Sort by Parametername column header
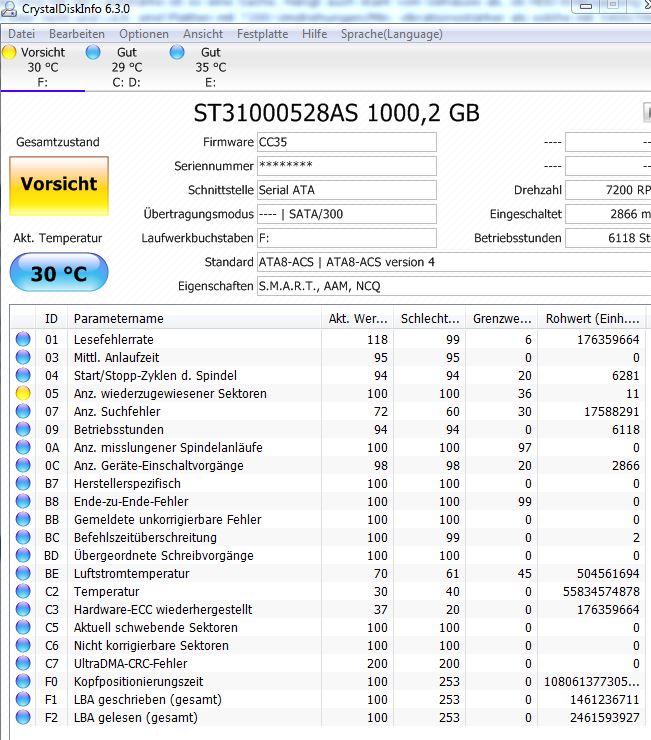 tap(194, 319)
